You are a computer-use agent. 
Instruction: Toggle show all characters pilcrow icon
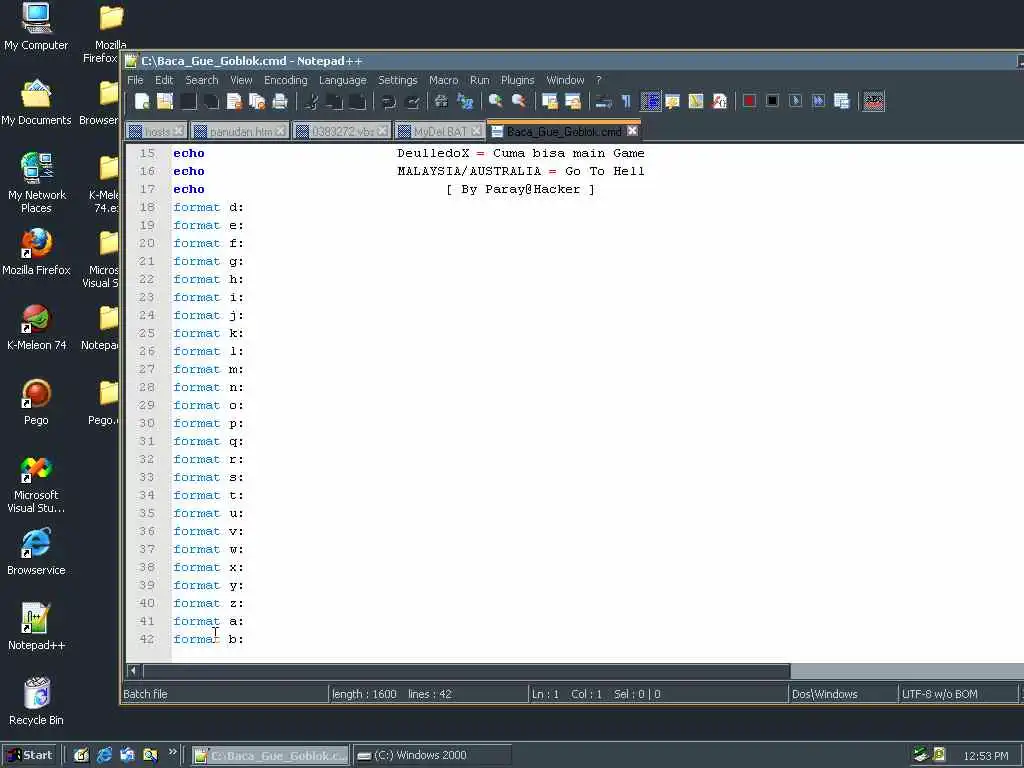click(x=626, y=101)
